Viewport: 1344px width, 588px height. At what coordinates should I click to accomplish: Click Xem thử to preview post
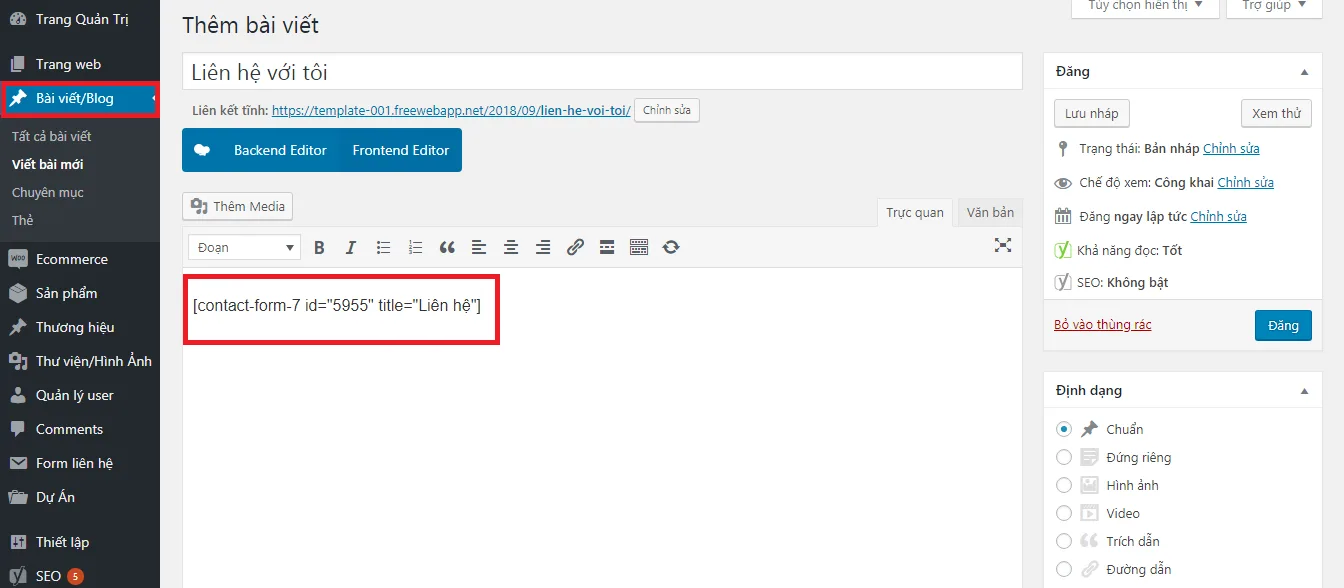click(1277, 113)
